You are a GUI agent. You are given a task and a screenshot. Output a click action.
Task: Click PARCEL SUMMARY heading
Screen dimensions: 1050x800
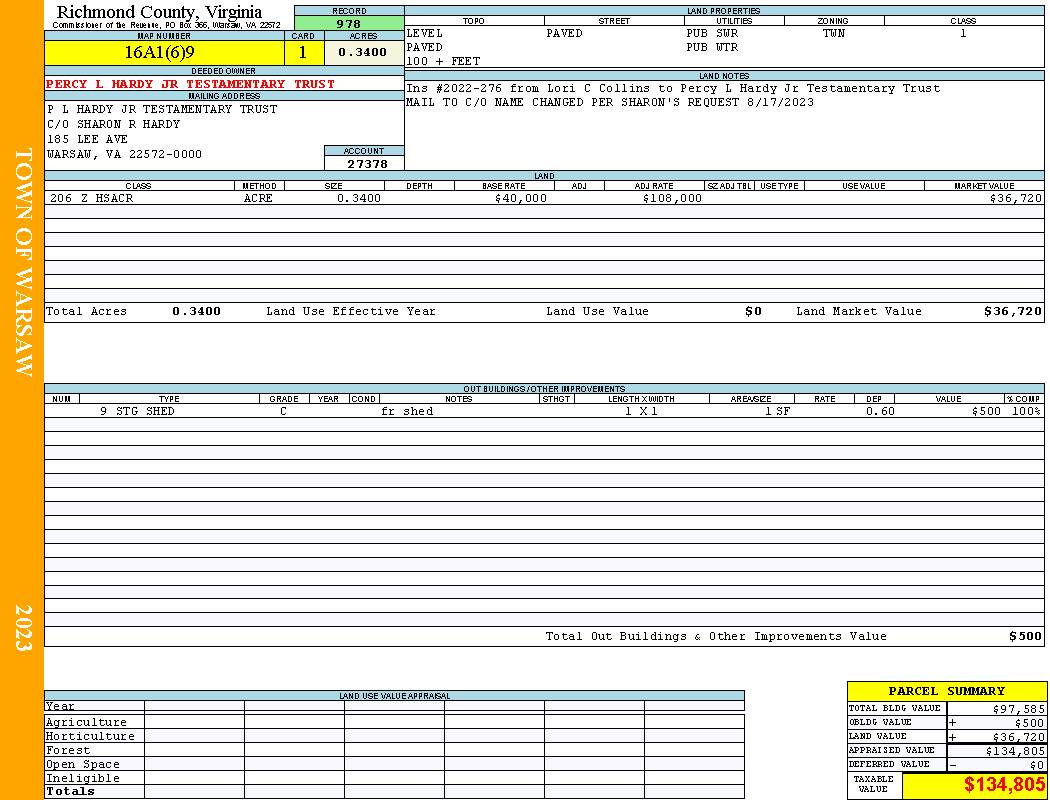tap(946, 691)
